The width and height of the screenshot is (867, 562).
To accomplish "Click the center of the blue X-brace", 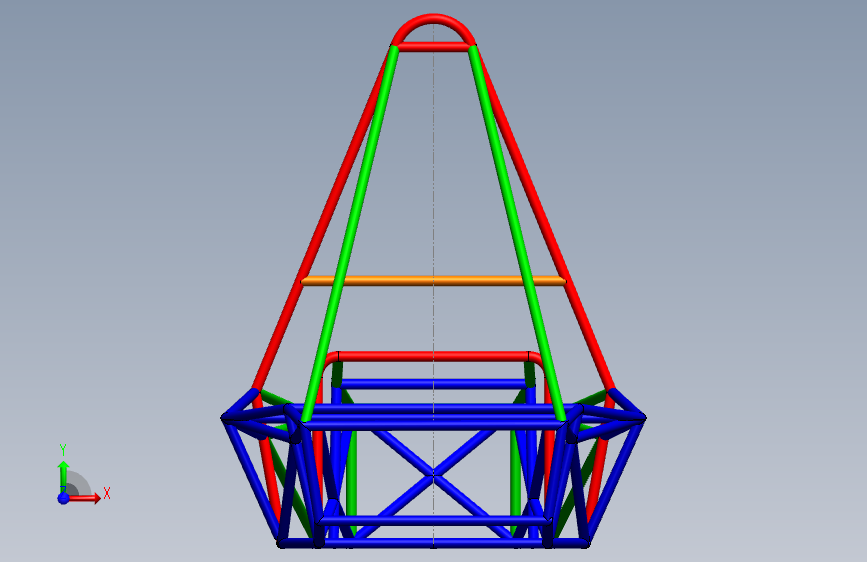I will 434,474.
